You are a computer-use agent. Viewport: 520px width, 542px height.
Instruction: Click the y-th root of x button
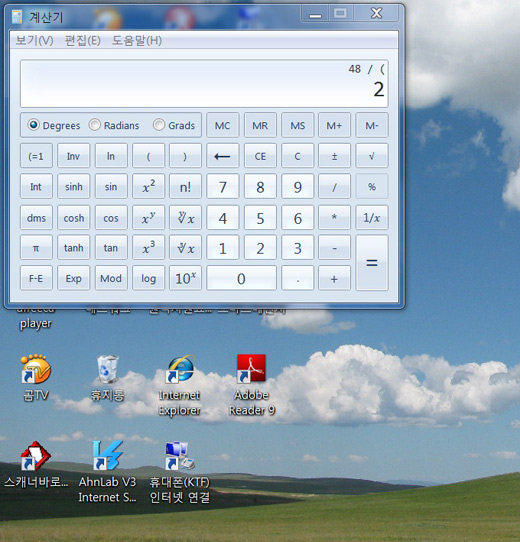(185, 218)
